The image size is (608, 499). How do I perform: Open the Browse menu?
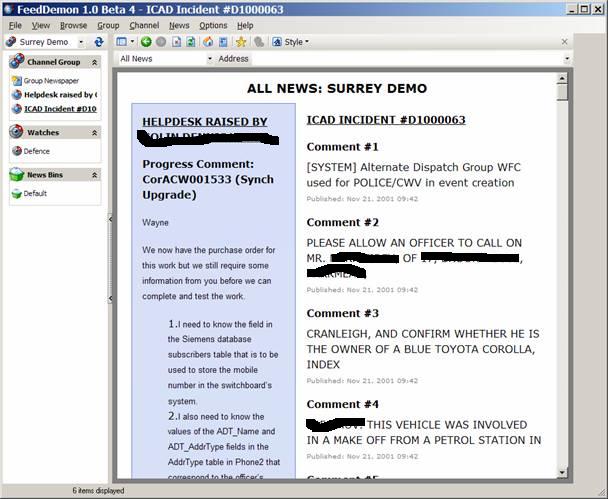click(x=73, y=26)
